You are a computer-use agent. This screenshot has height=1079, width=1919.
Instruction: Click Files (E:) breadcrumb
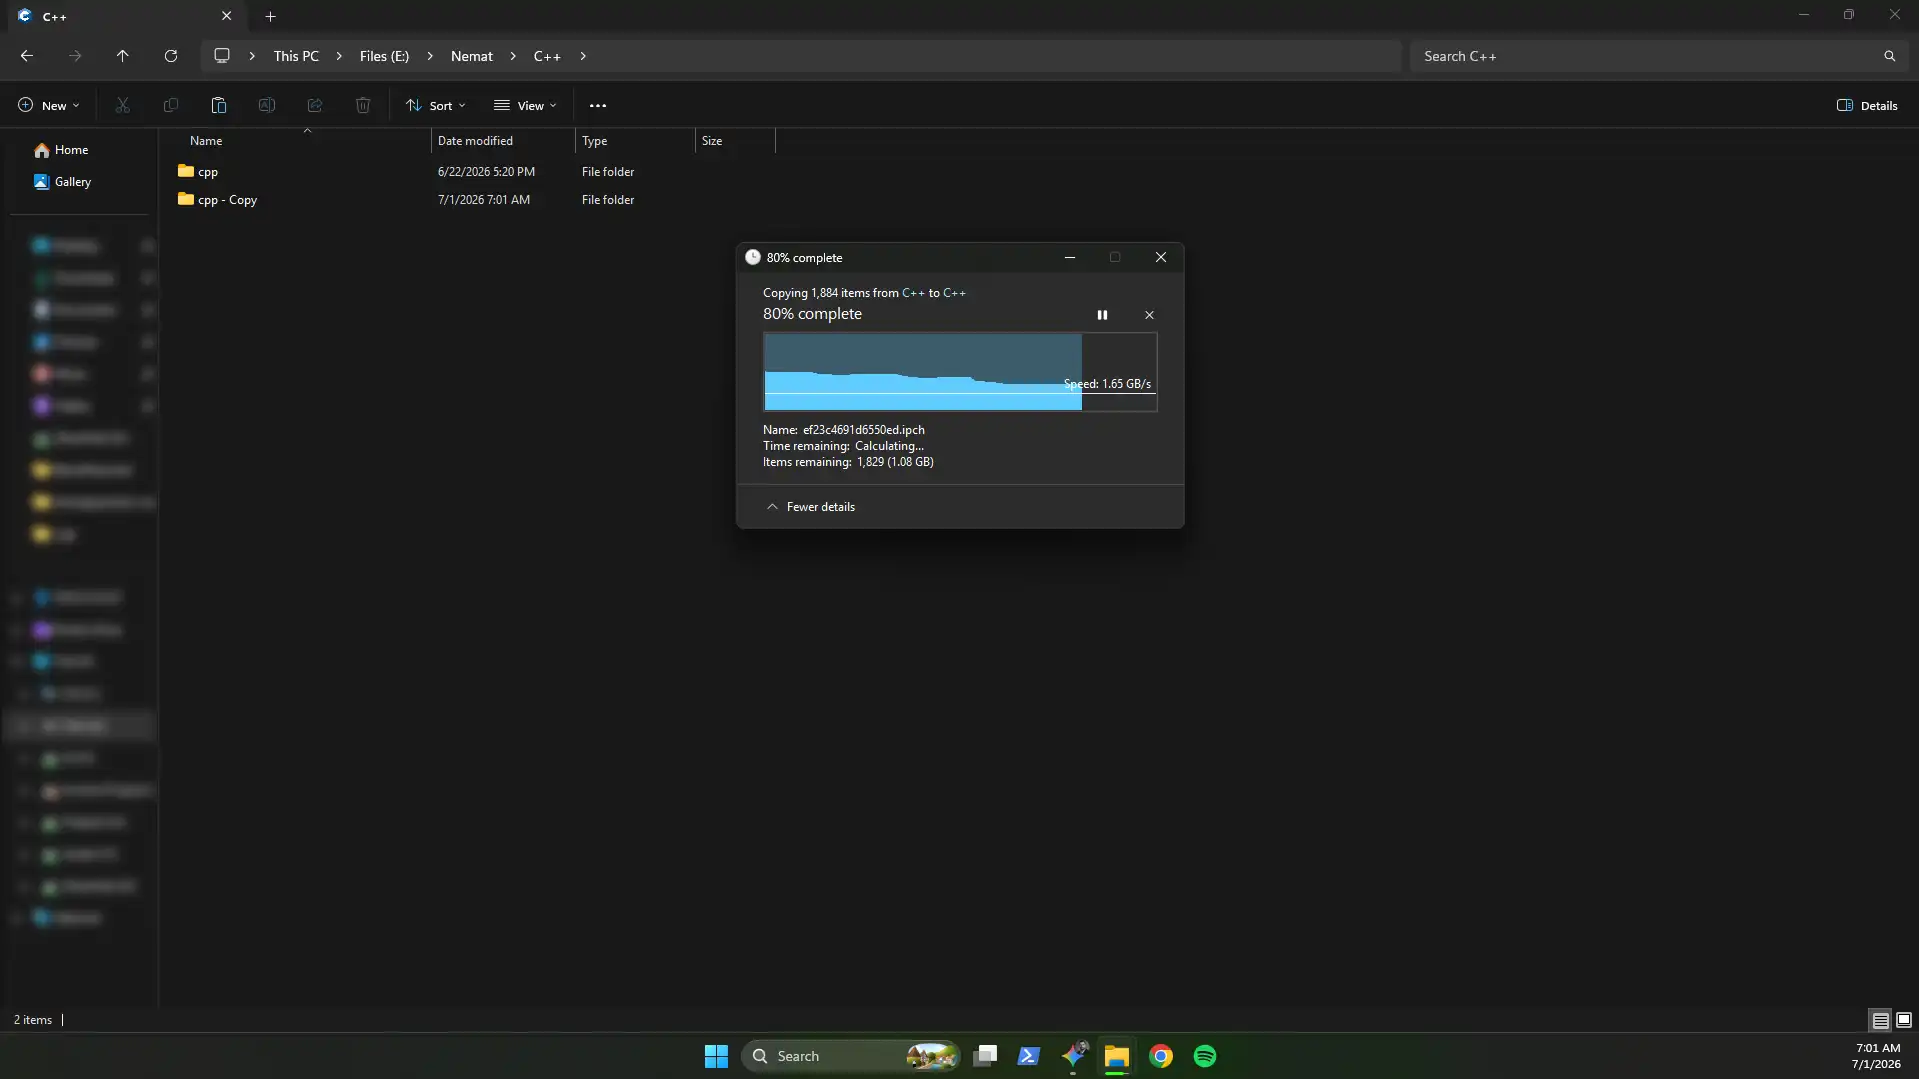(384, 56)
